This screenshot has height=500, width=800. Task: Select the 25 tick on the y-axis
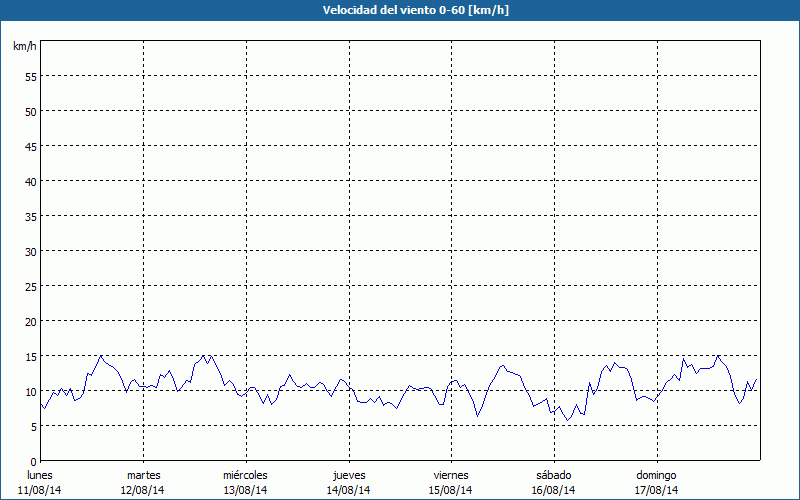tap(31, 286)
